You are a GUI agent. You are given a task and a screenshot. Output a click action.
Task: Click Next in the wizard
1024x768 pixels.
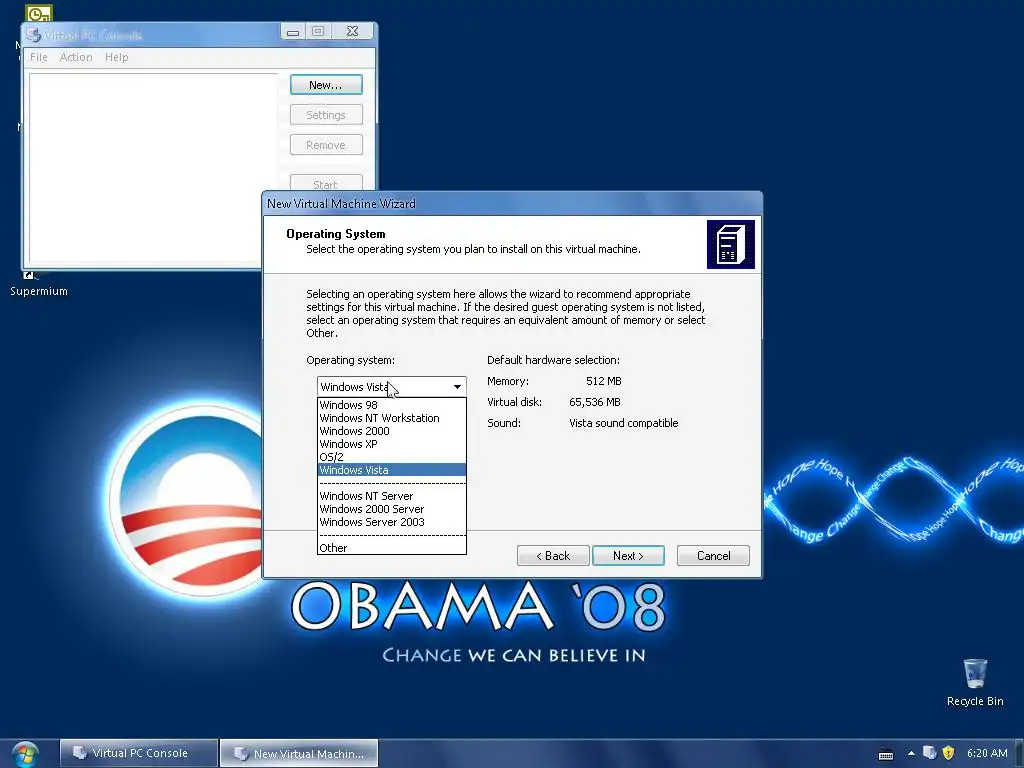coord(628,556)
